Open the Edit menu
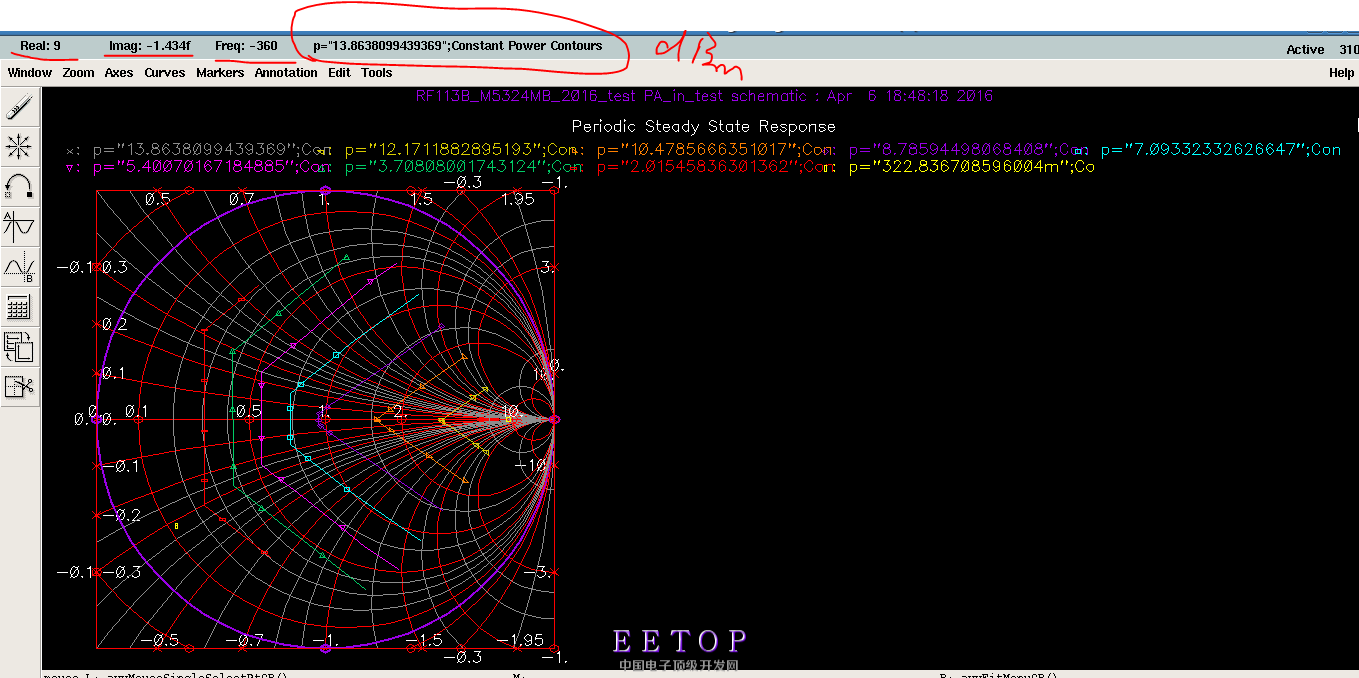The image size is (1359, 678). (x=339, y=73)
